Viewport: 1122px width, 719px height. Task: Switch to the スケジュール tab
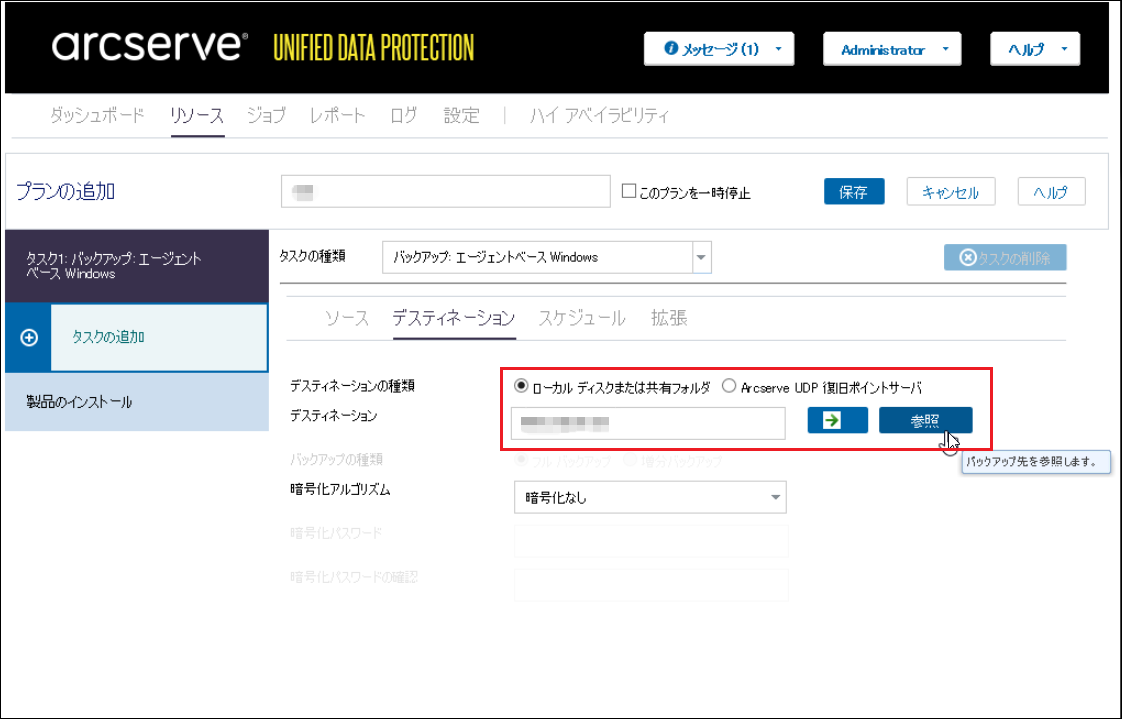click(582, 318)
